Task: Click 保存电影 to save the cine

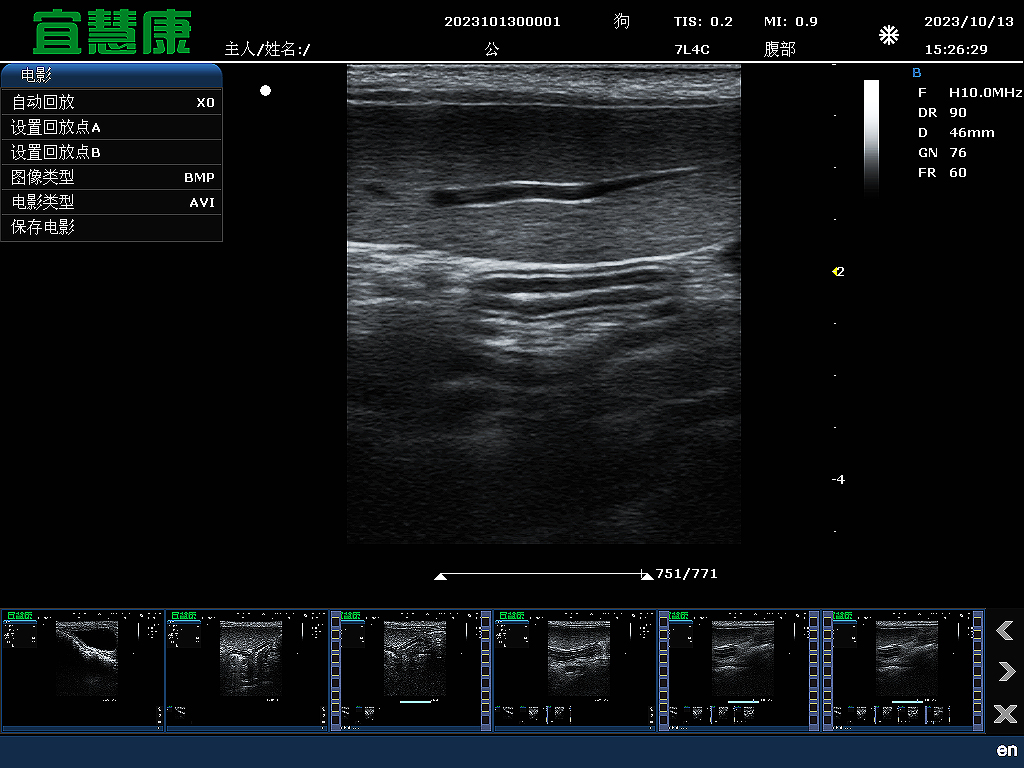Action: pos(111,227)
